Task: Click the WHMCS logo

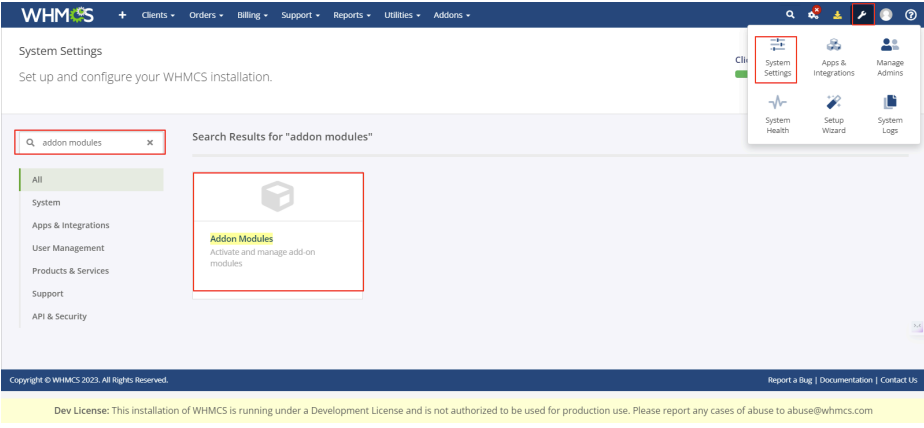Action: coord(57,15)
